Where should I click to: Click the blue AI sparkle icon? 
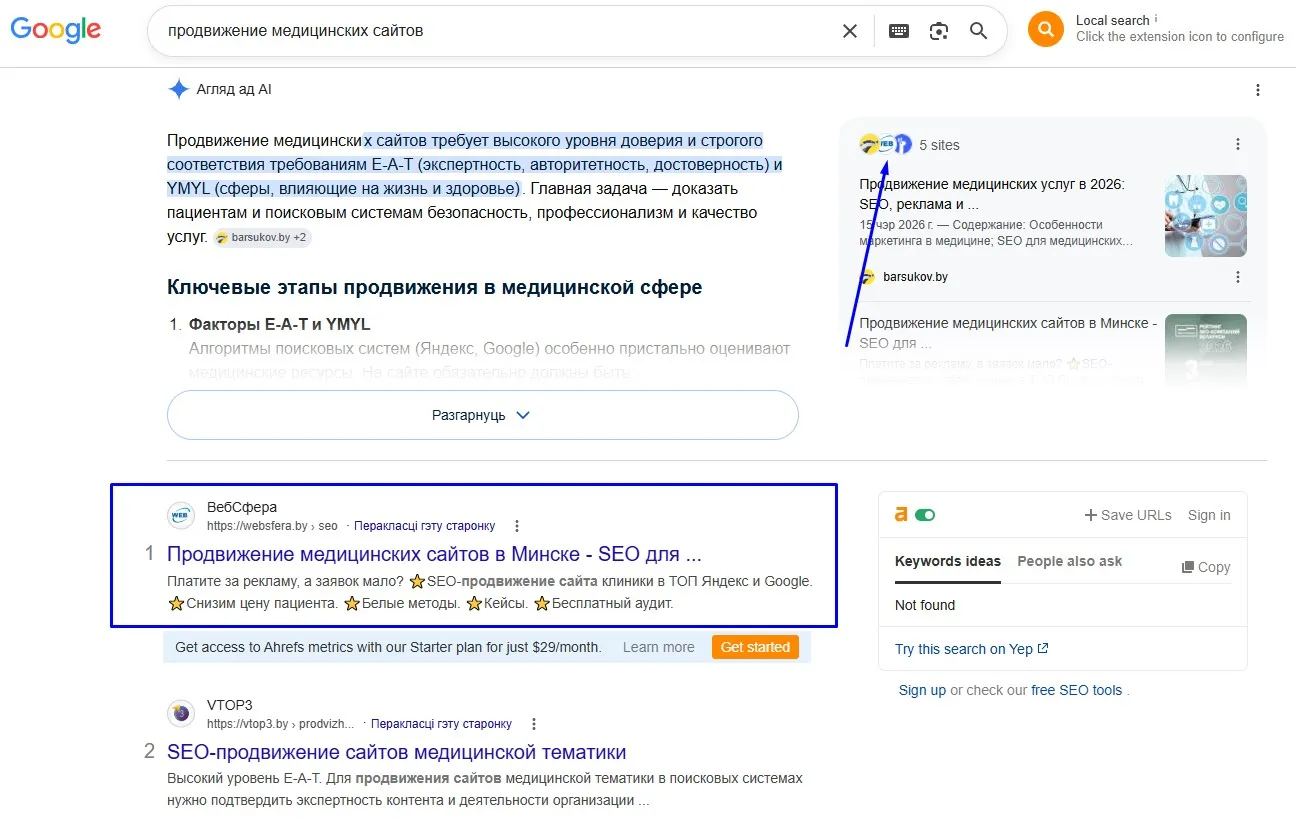179,89
